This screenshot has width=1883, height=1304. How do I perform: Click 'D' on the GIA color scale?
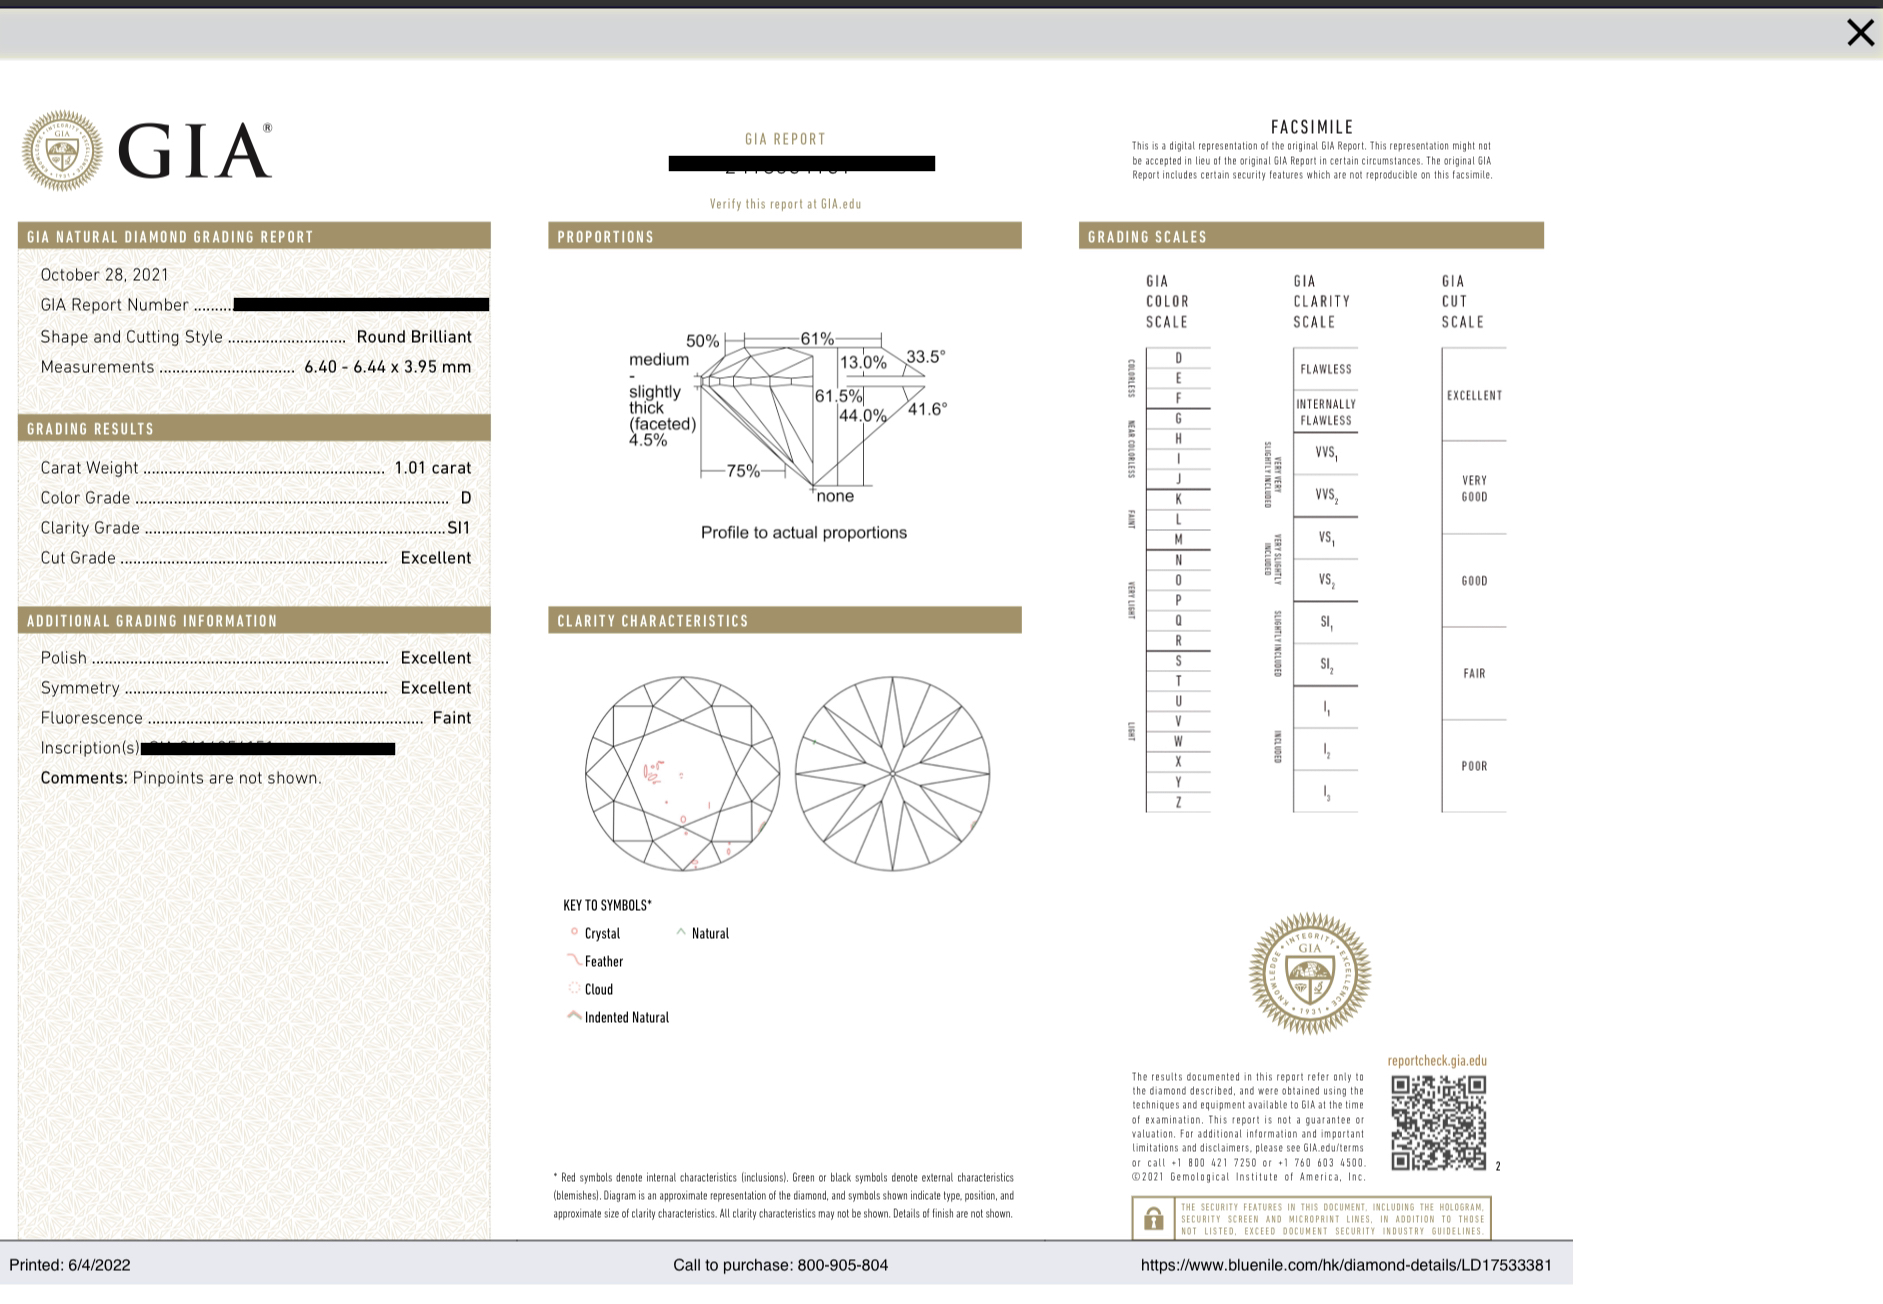(x=1178, y=358)
